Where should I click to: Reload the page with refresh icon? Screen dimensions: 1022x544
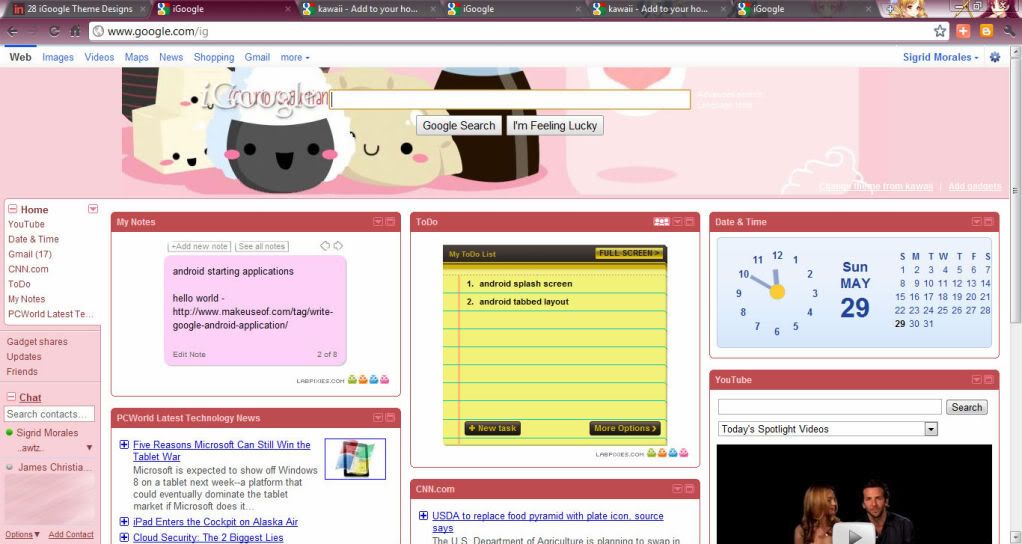tap(55, 31)
